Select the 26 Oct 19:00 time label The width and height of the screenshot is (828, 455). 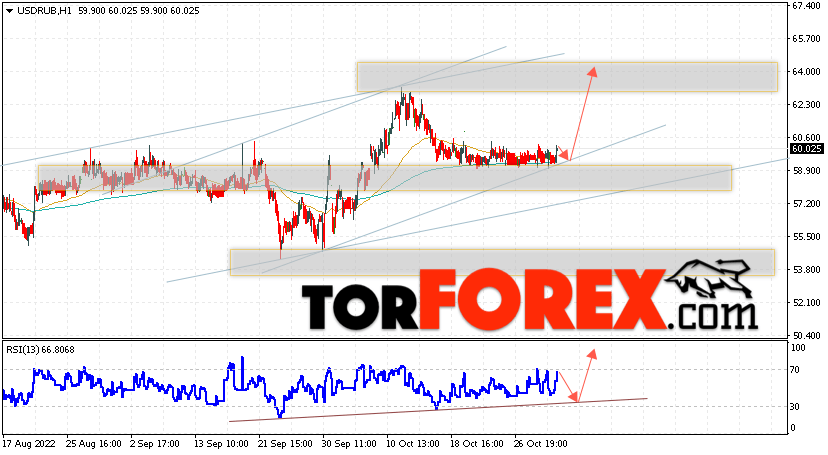pos(541,444)
